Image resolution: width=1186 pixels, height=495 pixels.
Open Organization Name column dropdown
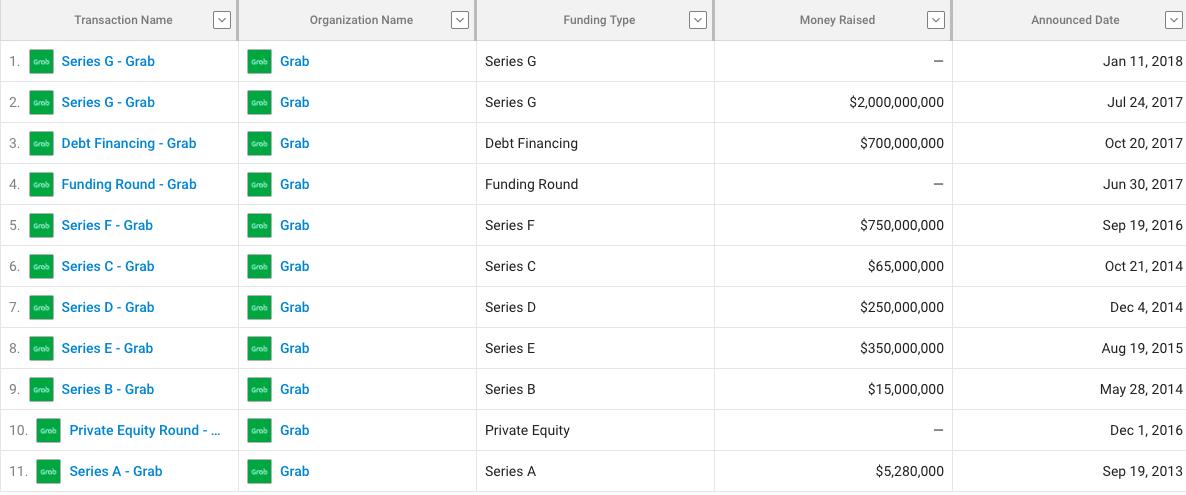tap(460, 20)
